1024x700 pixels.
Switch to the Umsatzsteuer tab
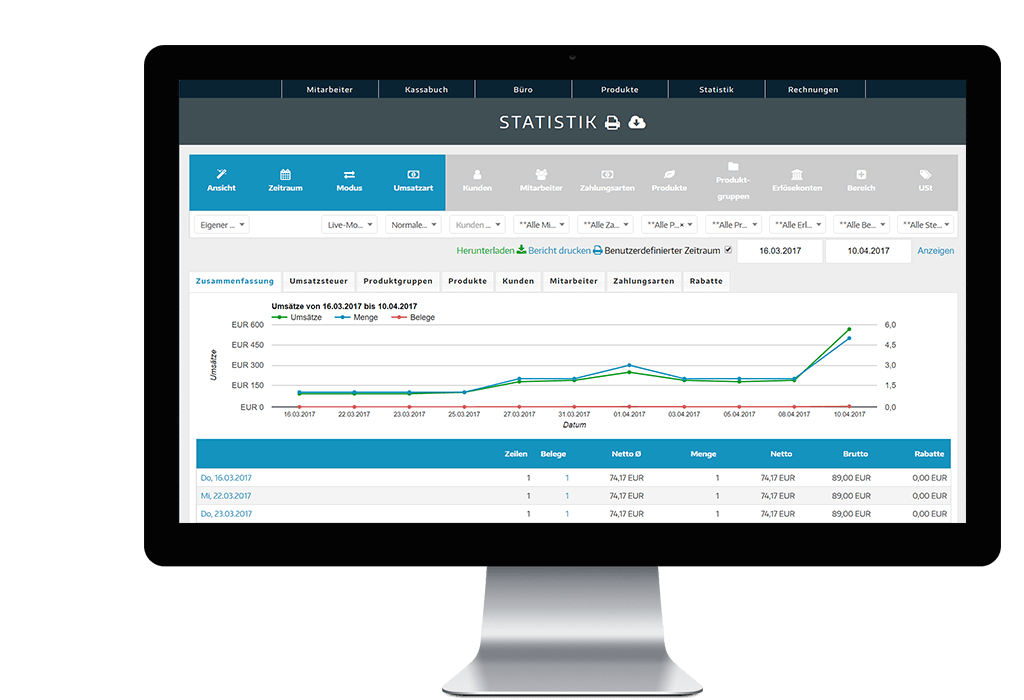coord(318,281)
